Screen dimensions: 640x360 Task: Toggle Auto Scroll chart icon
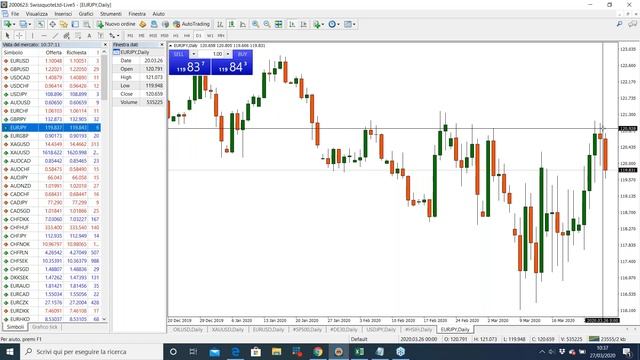coord(292,24)
